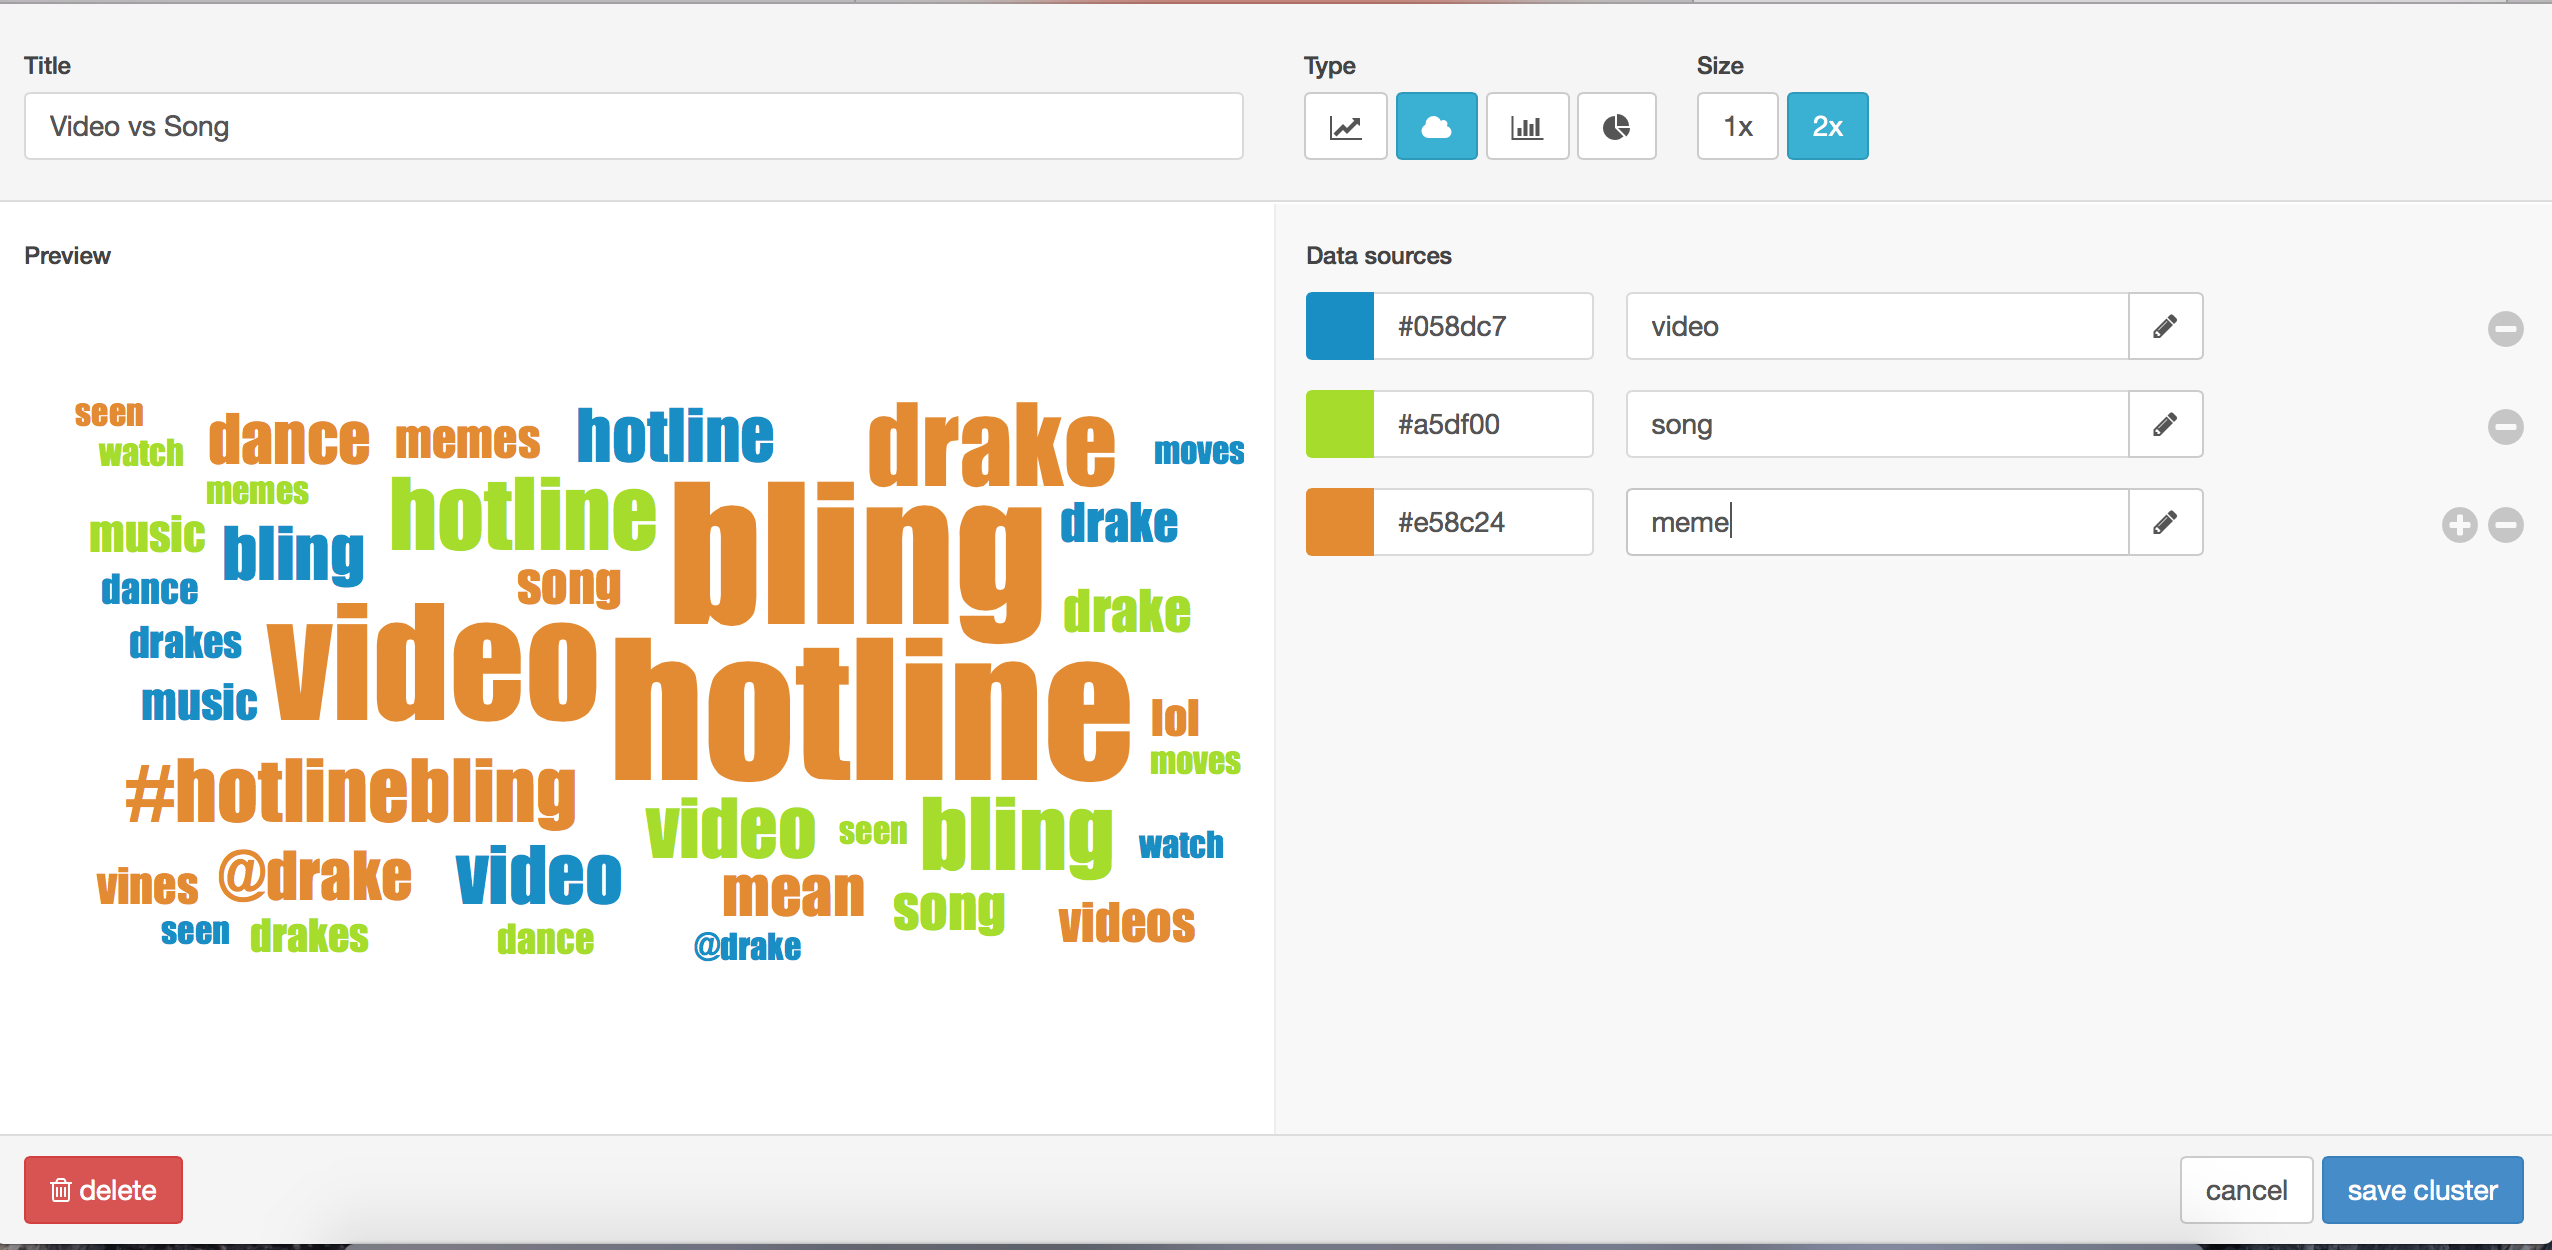Set widget size to 1x
Image resolution: width=2552 pixels, height=1250 pixels.
point(1737,127)
